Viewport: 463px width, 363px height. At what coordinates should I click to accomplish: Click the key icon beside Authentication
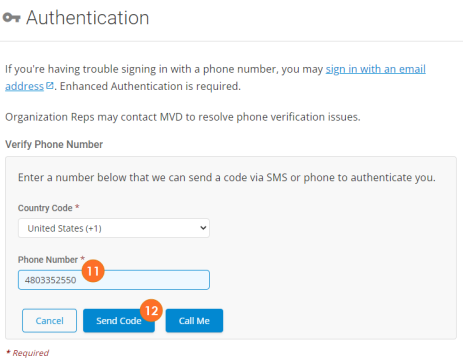(x=12, y=18)
